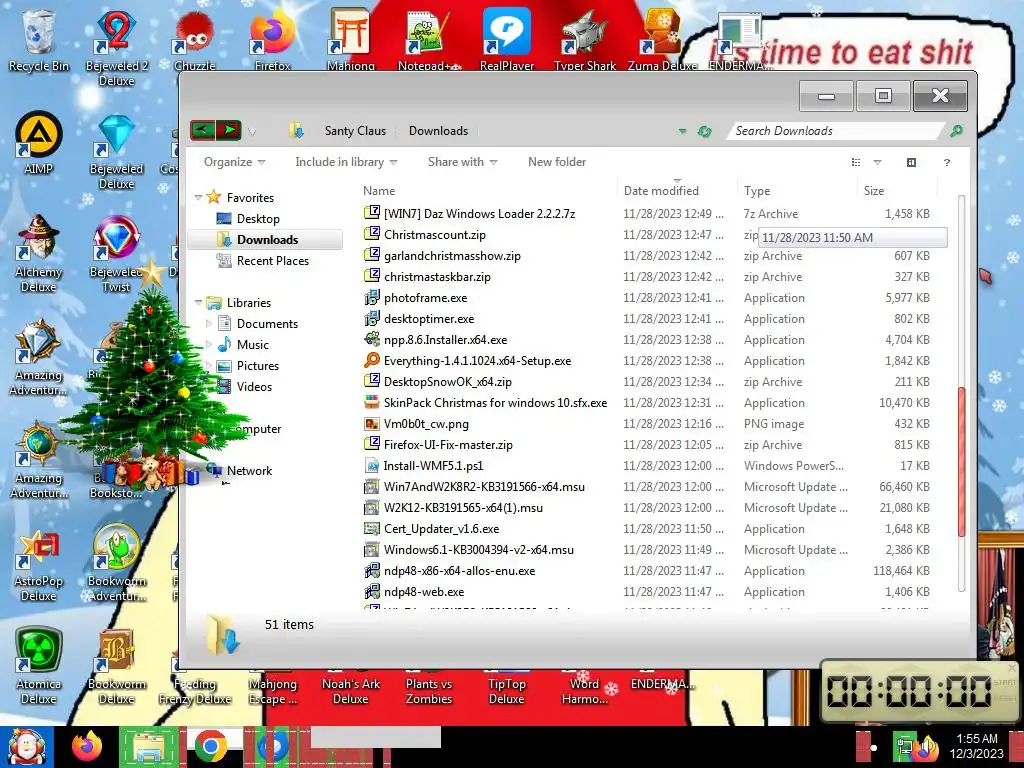Open Plants vs Zombies desktop shortcut
This screenshot has height=768, width=1024.
[x=429, y=691]
